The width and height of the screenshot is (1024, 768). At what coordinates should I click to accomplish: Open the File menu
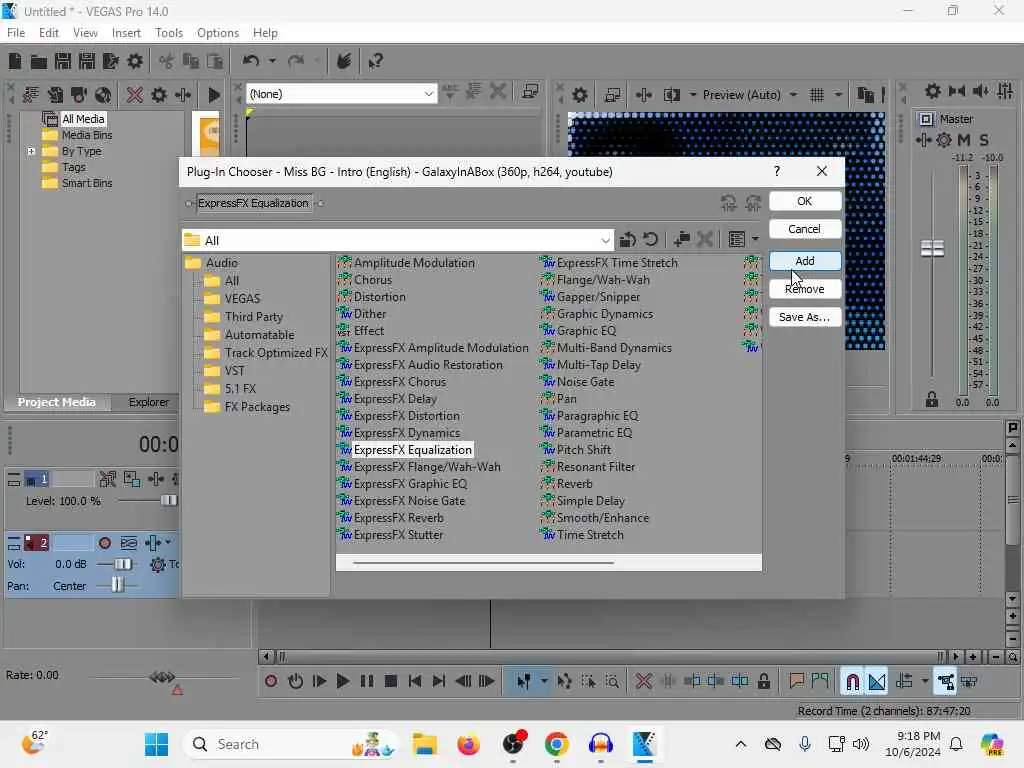click(16, 33)
